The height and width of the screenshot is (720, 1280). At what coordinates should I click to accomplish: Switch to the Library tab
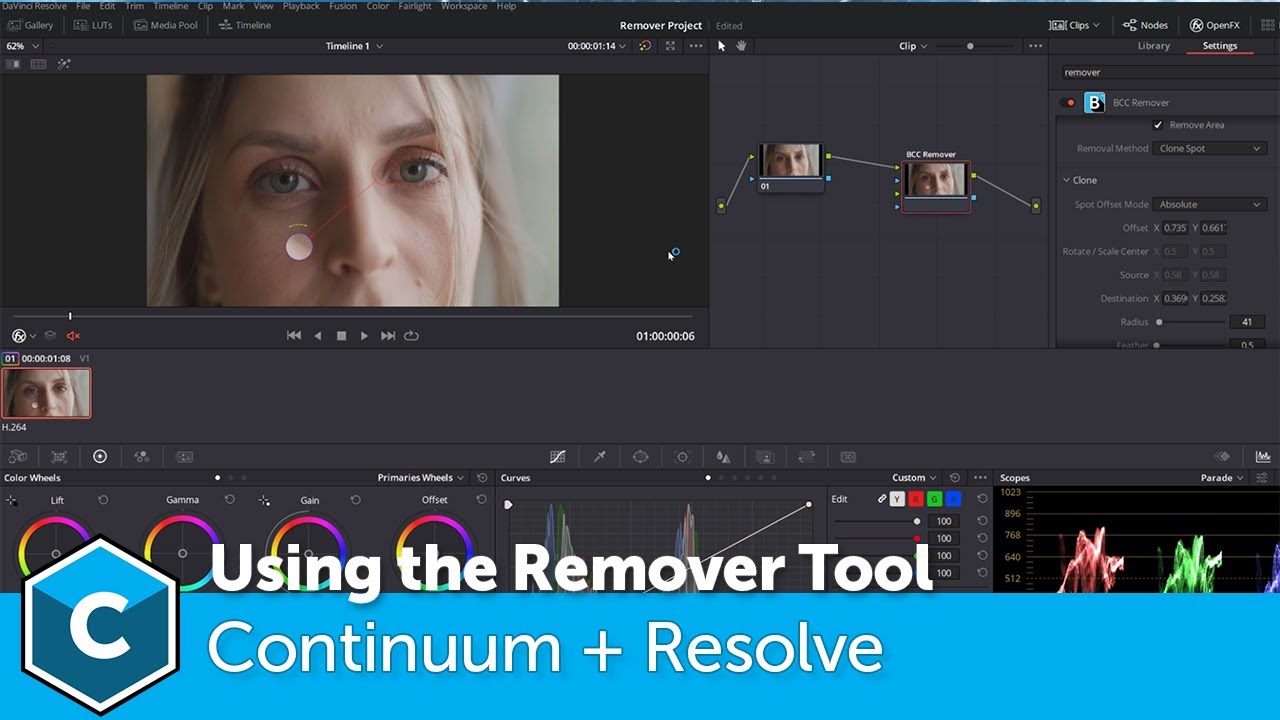(1153, 46)
